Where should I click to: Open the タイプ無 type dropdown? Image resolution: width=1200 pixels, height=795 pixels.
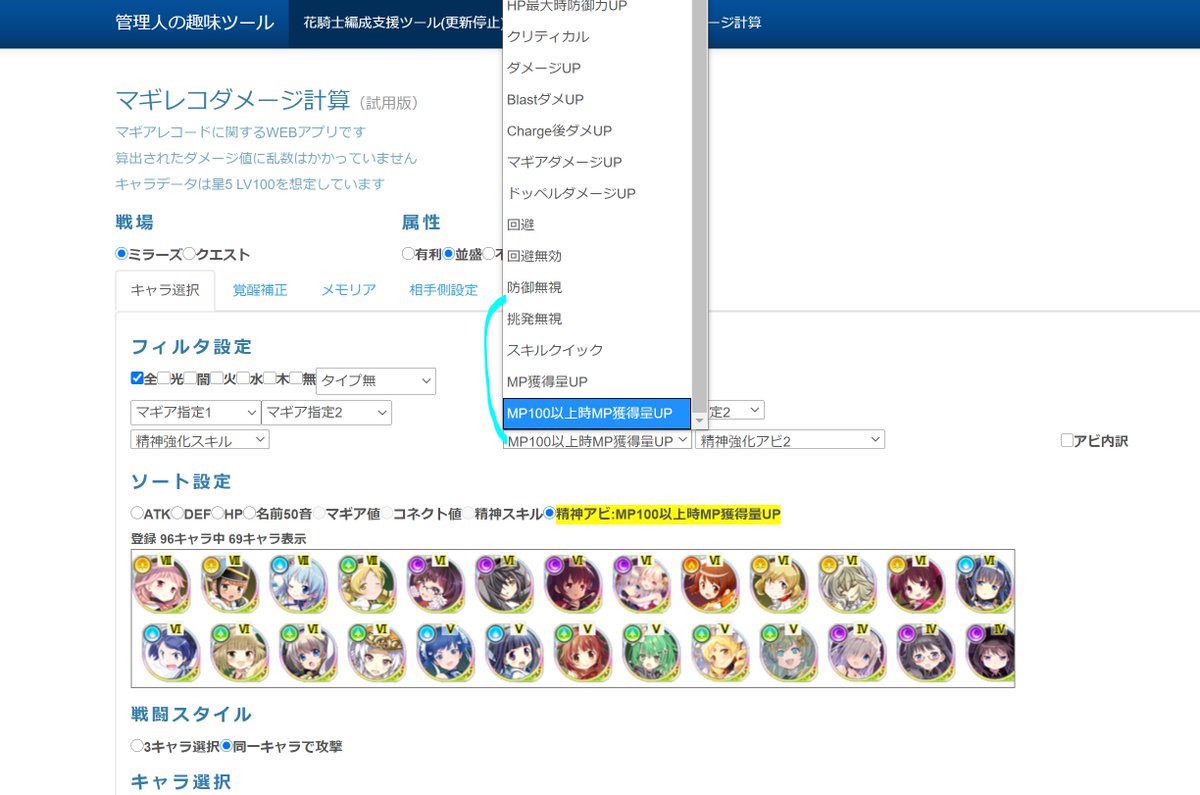pos(375,380)
